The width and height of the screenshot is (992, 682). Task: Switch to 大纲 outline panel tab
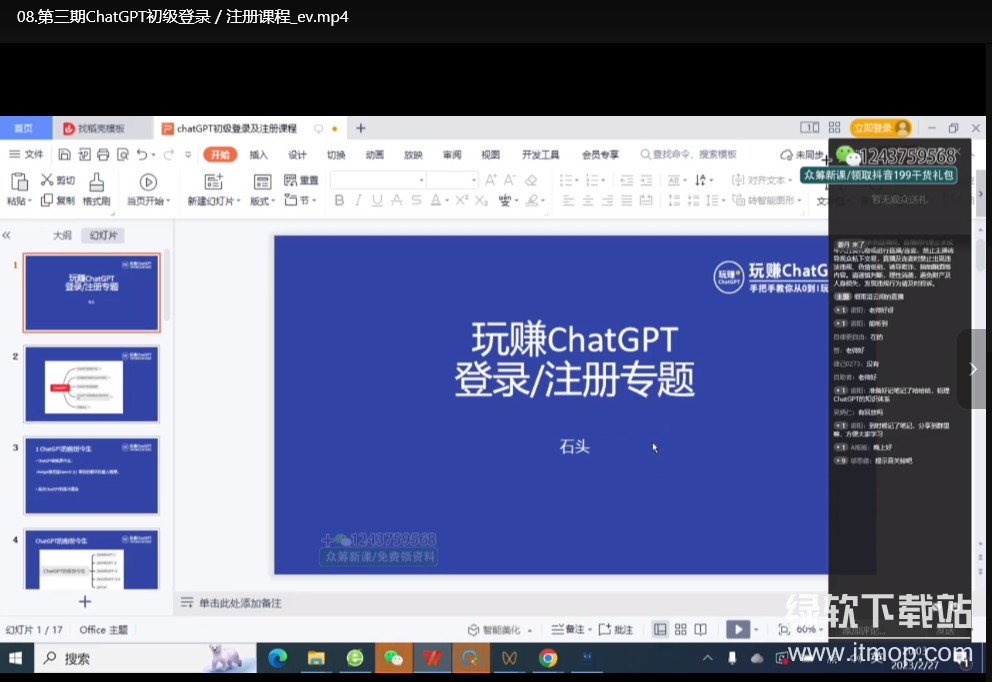click(62, 235)
